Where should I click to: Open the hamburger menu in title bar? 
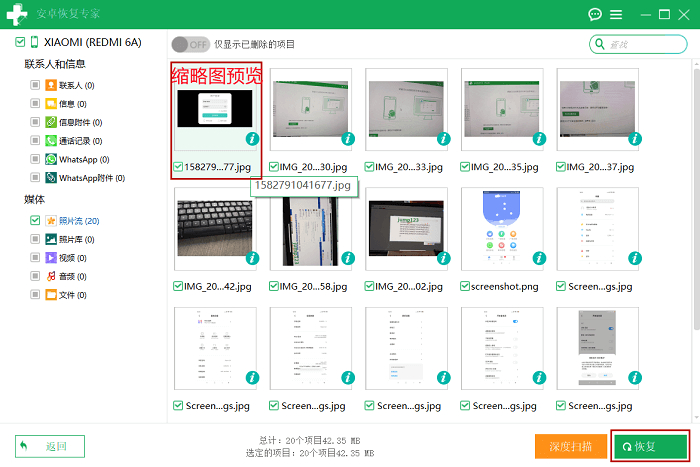(616, 15)
